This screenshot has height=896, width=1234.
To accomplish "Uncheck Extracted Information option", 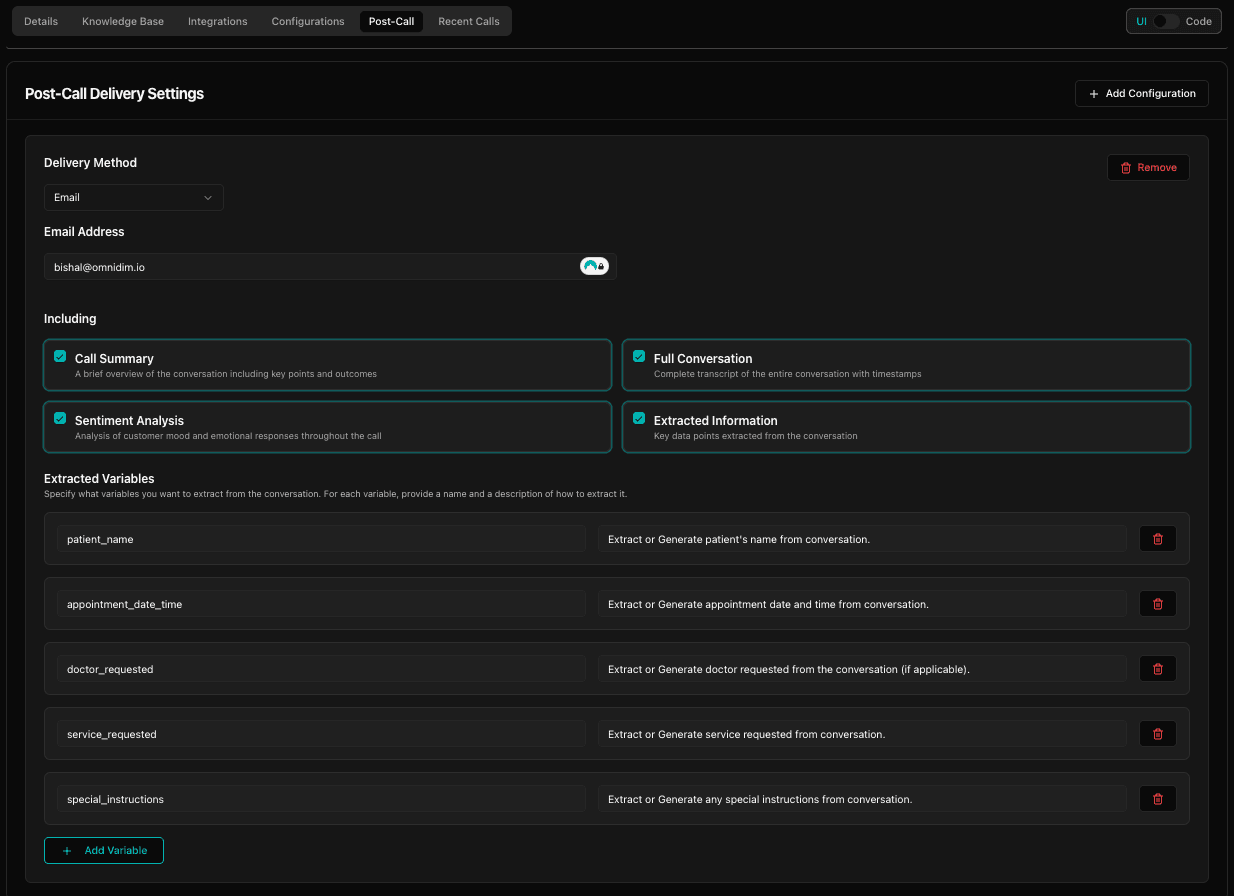I will 639,418.
